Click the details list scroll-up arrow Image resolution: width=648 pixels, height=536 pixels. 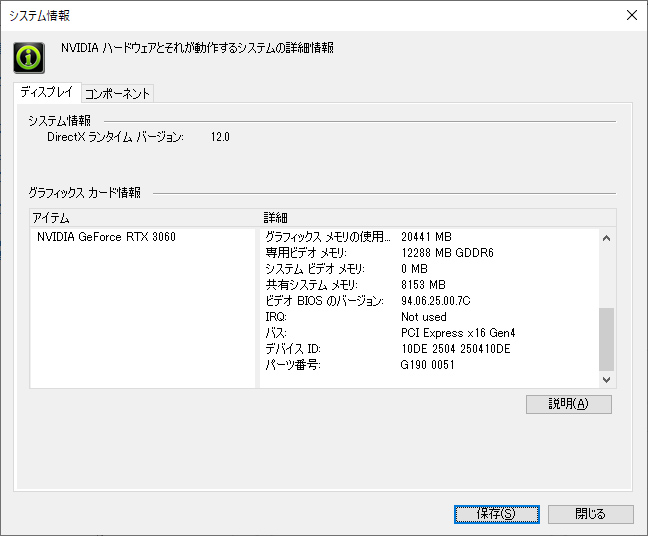[x=606, y=238]
